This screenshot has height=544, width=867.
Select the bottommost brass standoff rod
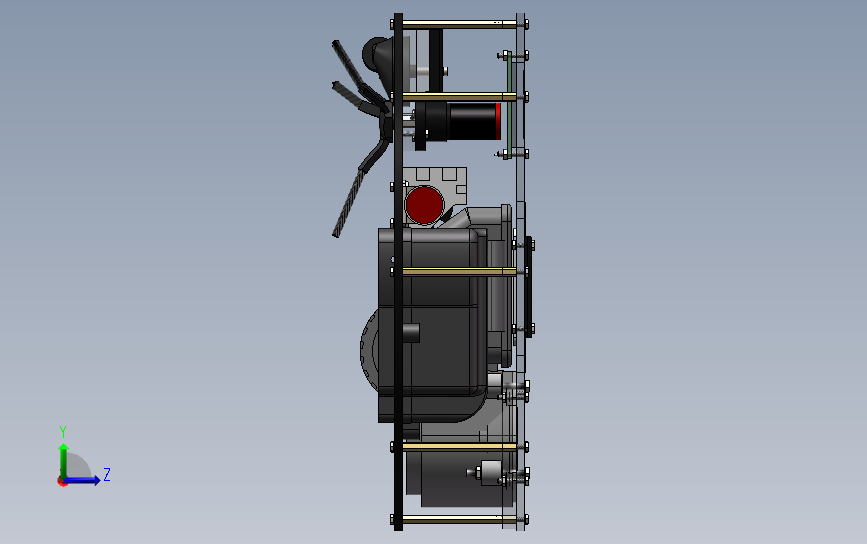(459, 520)
